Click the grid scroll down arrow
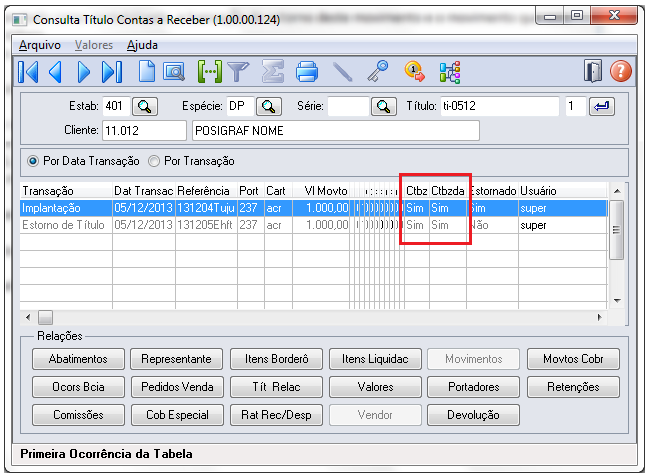 pyautogui.click(x=617, y=301)
